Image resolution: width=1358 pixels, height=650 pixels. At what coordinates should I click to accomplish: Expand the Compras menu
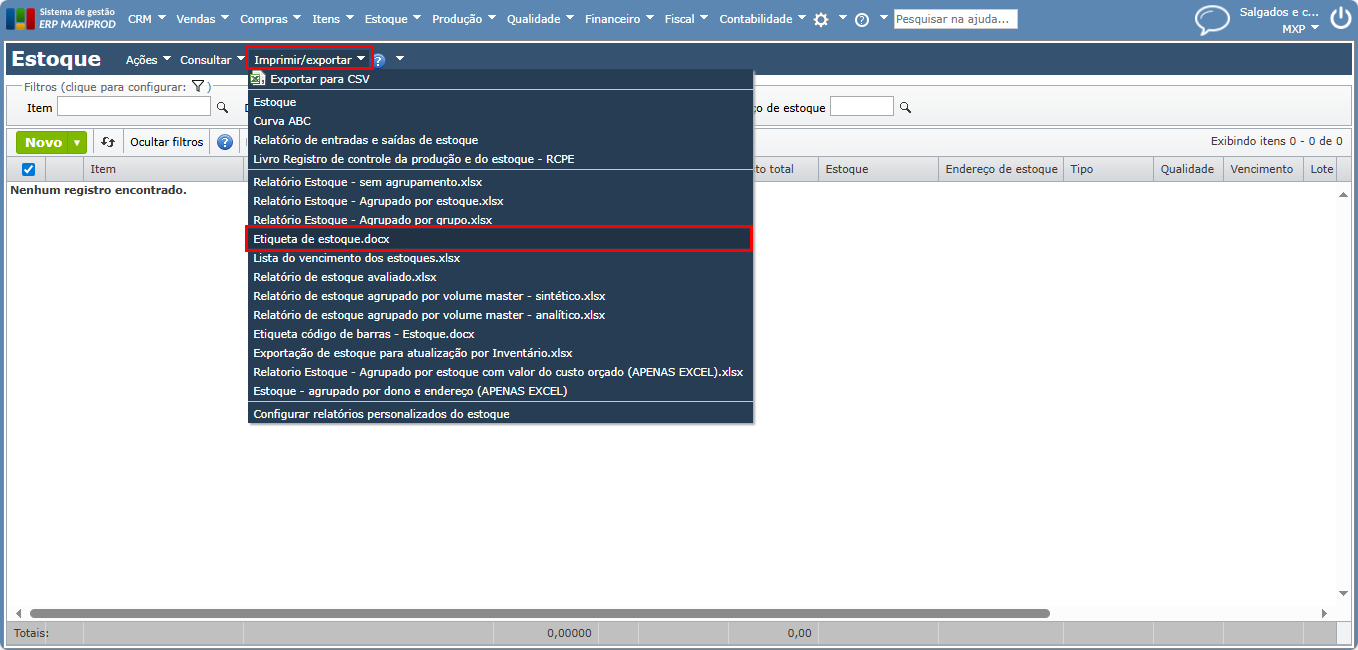(270, 19)
